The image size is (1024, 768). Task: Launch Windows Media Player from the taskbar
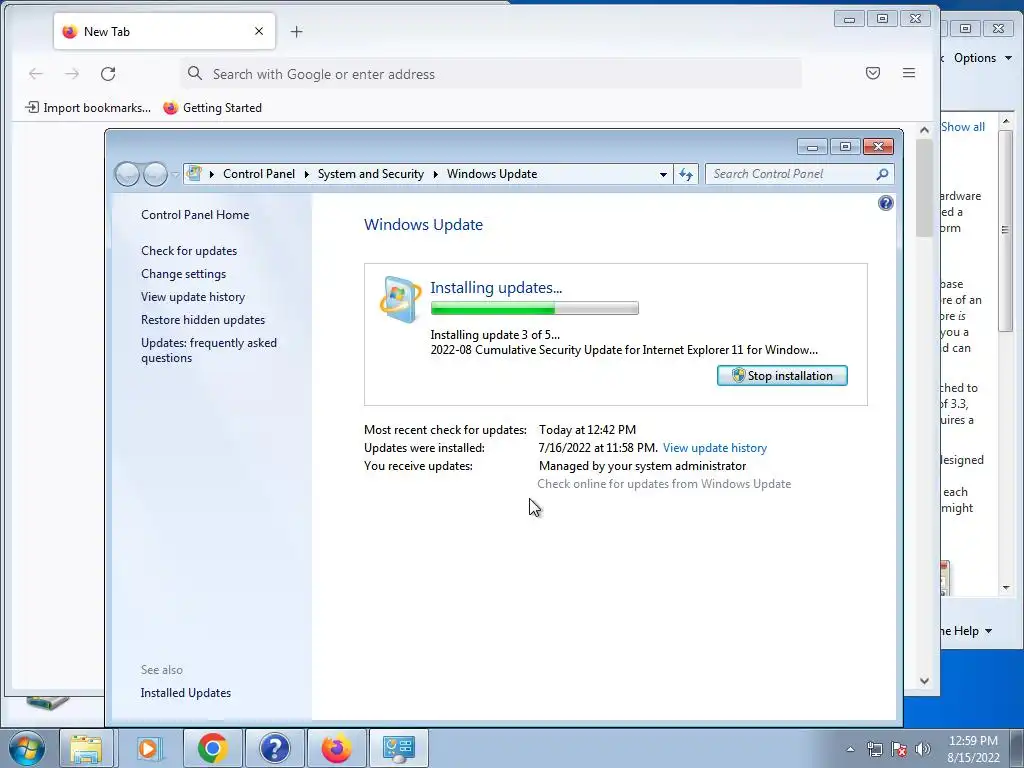[149, 748]
